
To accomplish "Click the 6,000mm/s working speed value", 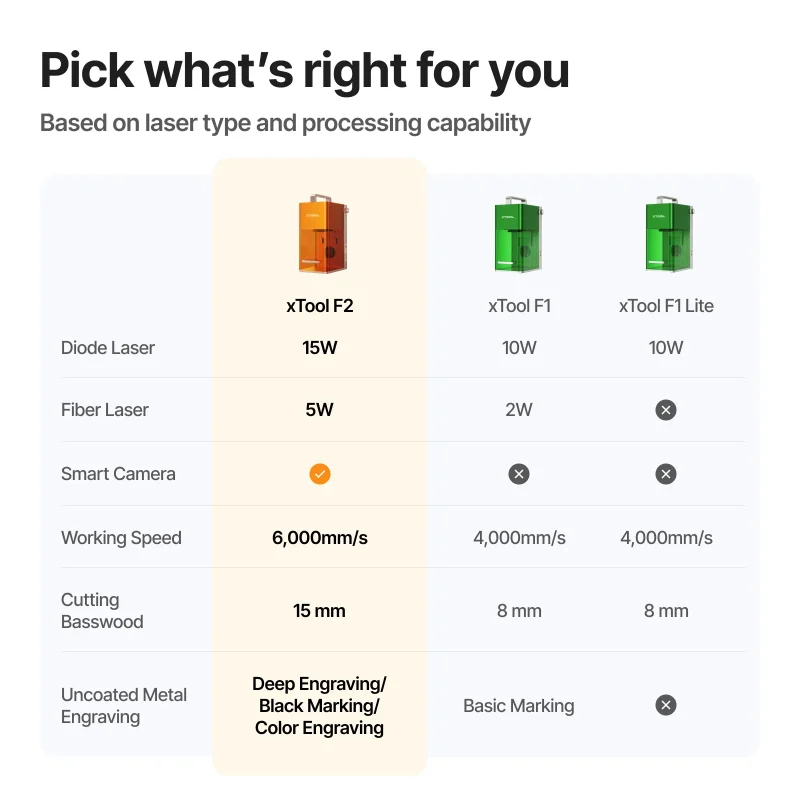I will [320, 538].
